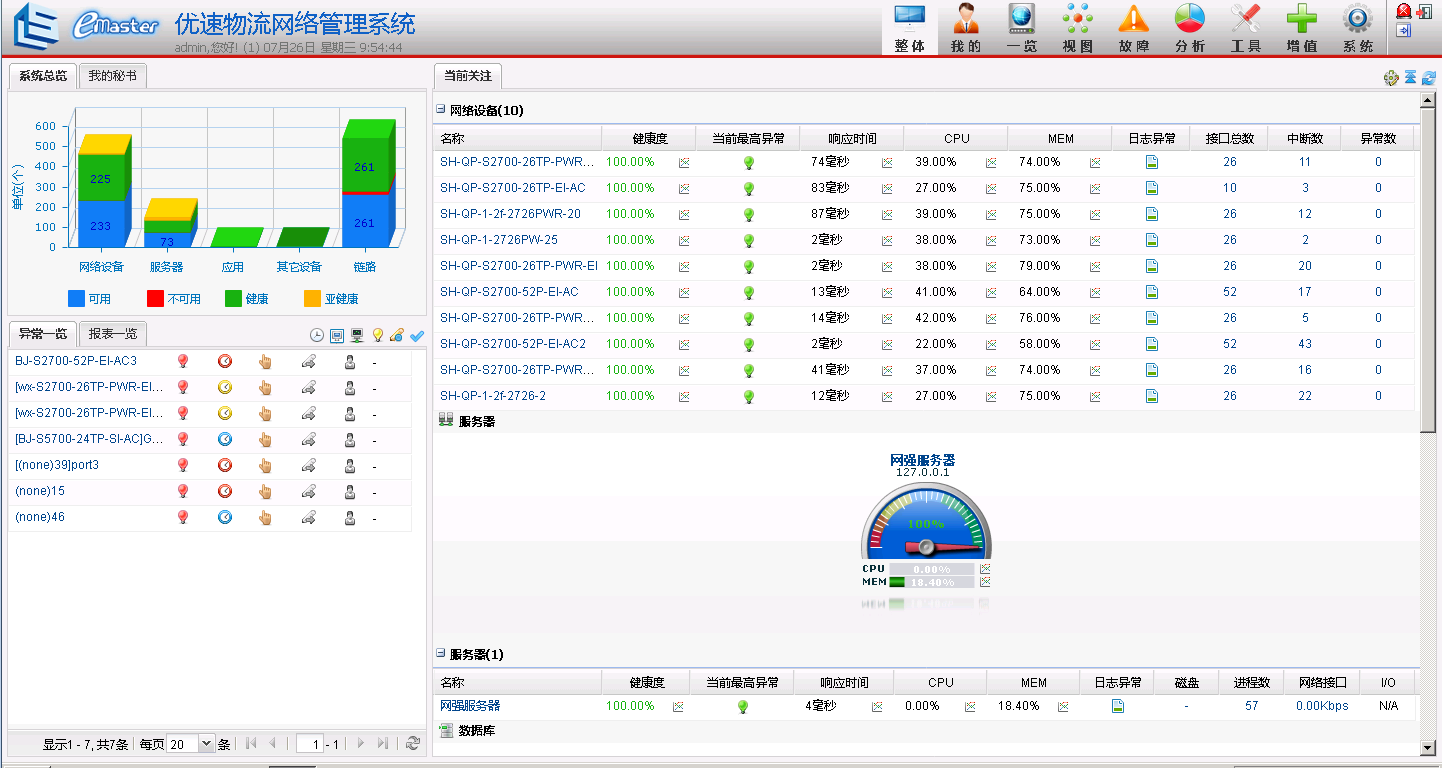
Task: Click the red alarm siren icon
Action: (x=1404, y=12)
